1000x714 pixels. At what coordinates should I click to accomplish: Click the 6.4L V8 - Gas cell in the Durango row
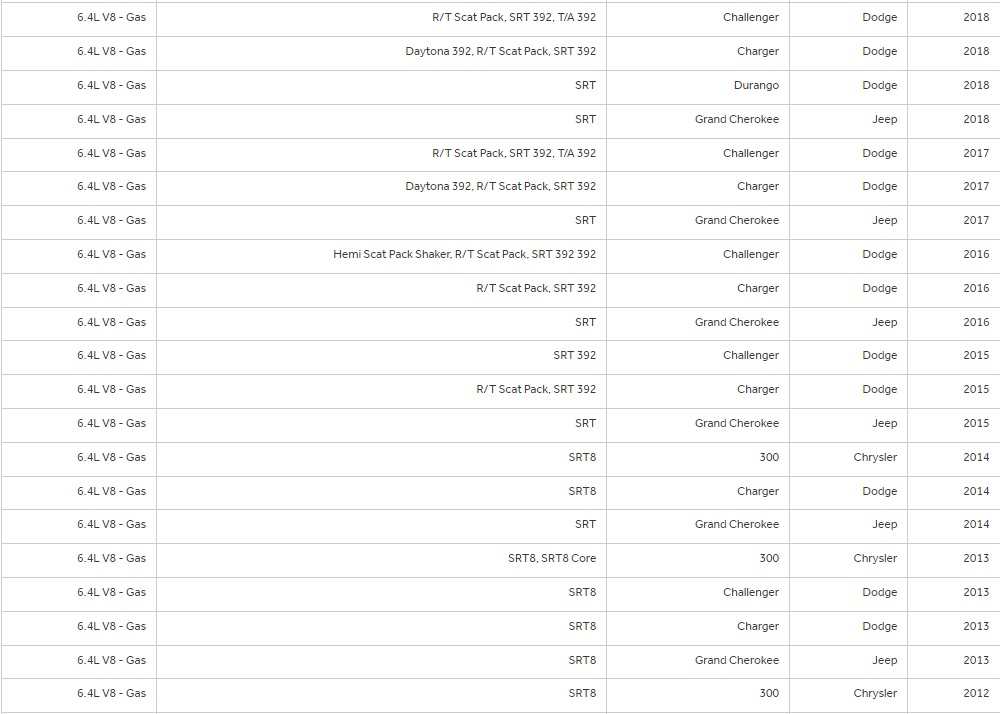111,85
